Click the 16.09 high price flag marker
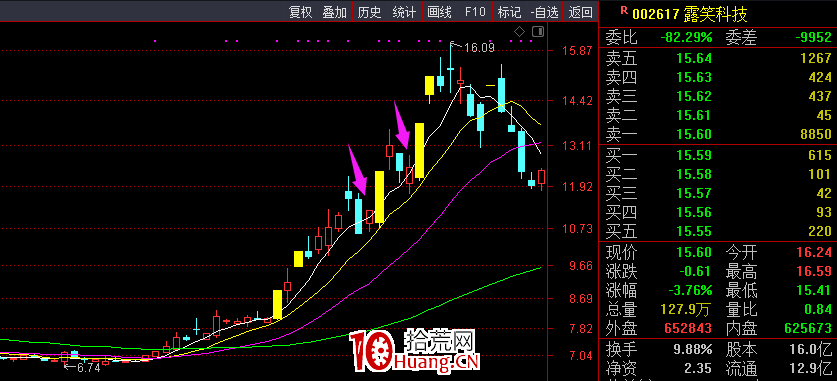Screen dimensions: 837x381 click(x=473, y=47)
